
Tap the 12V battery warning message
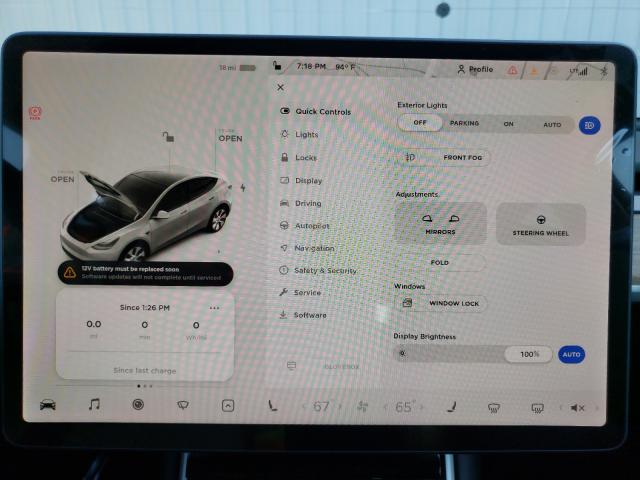(x=145, y=273)
